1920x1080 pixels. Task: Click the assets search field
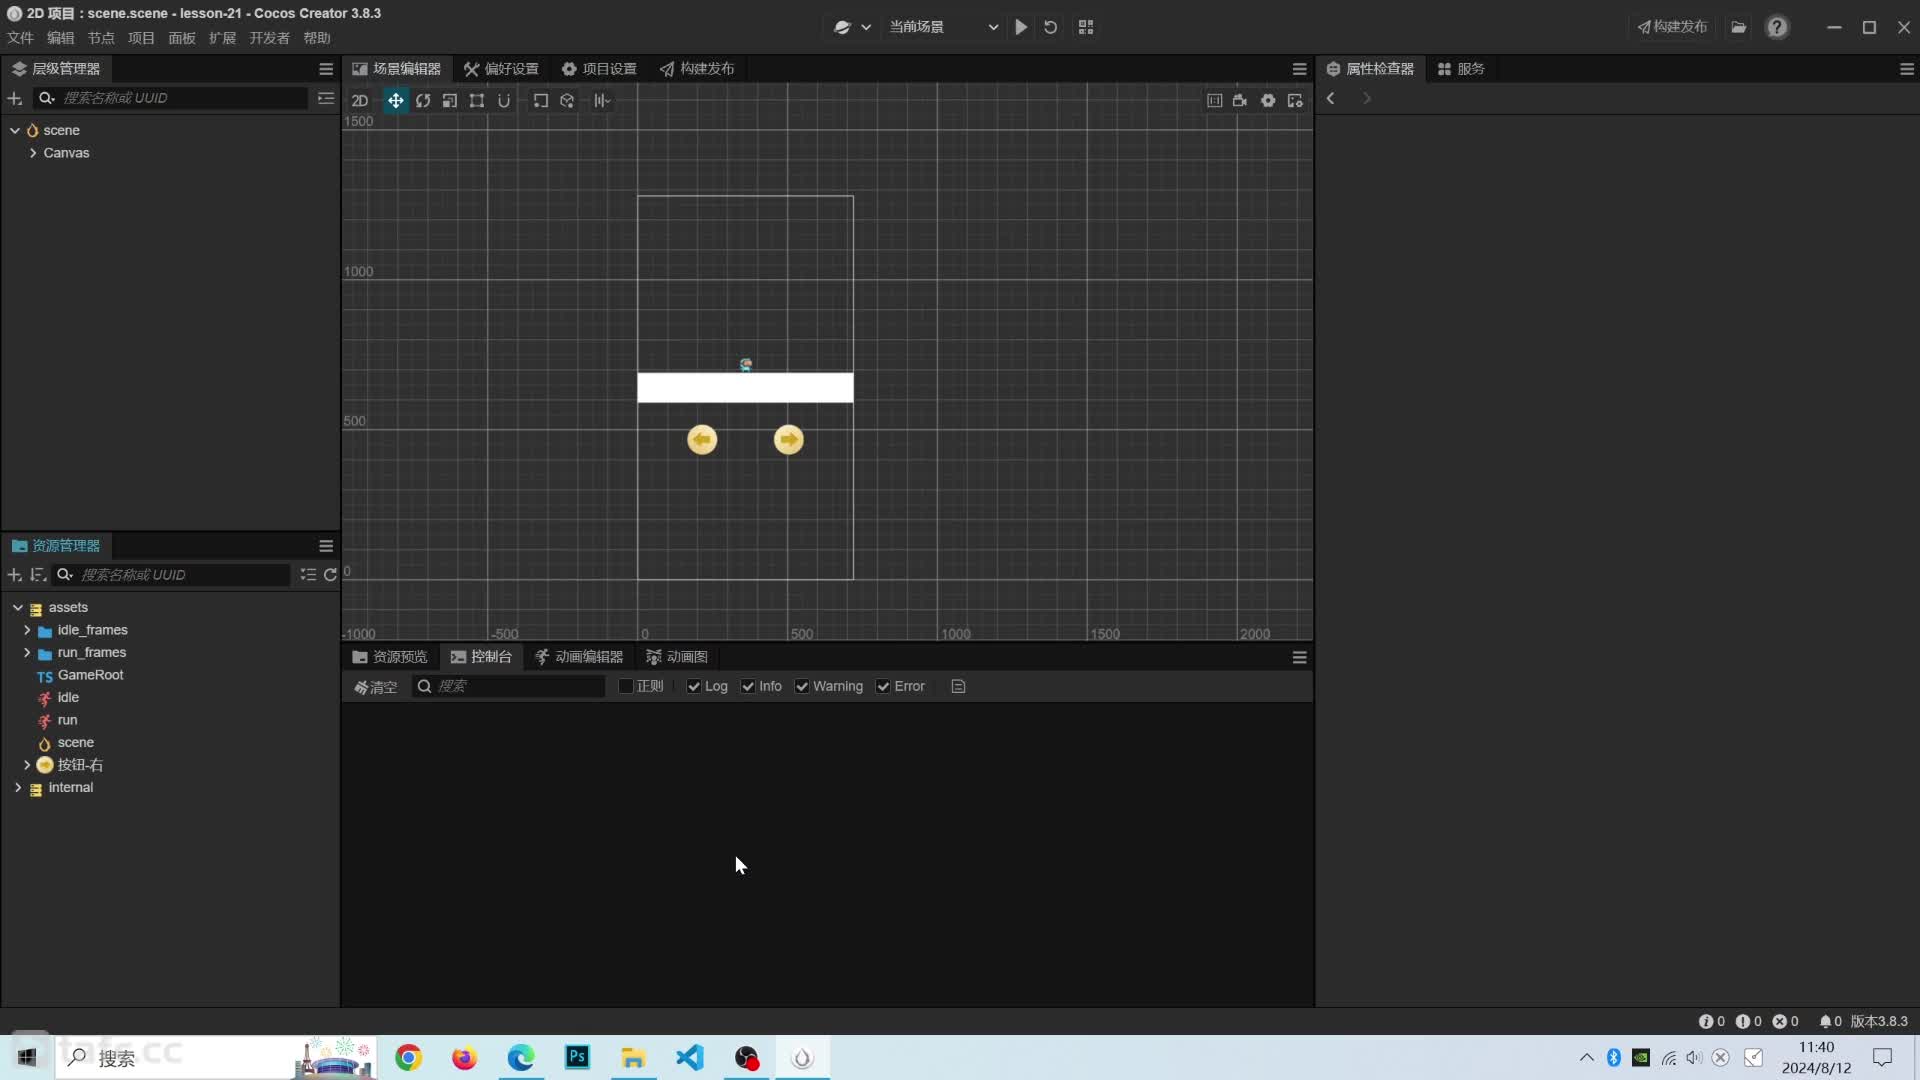click(172, 575)
